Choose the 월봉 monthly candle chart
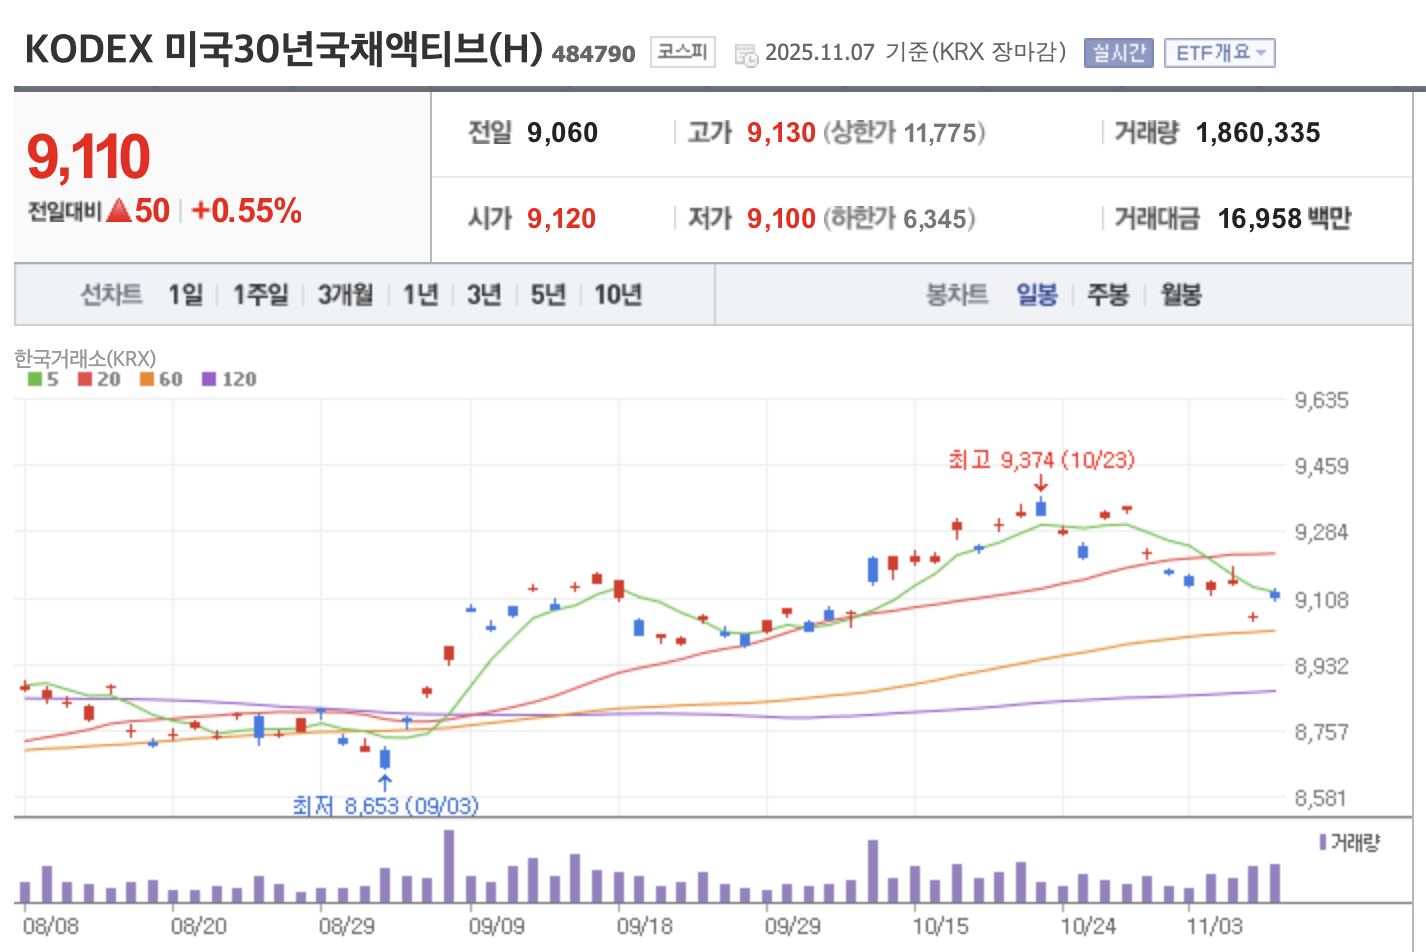 tap(1180, 295)
